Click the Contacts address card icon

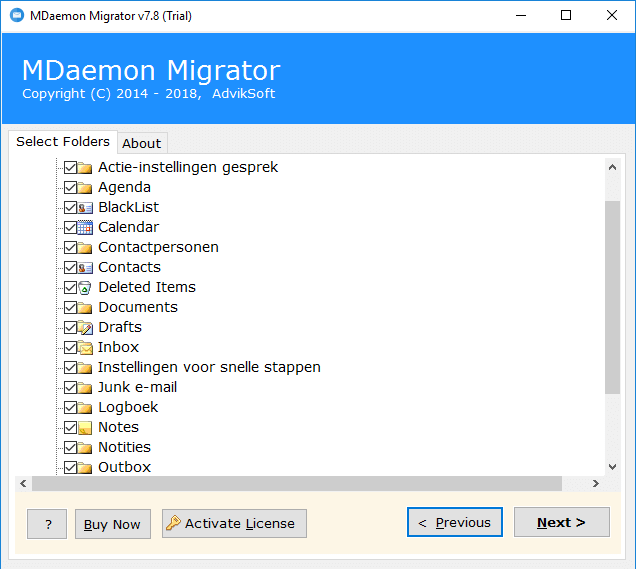[x=85, y=268]
